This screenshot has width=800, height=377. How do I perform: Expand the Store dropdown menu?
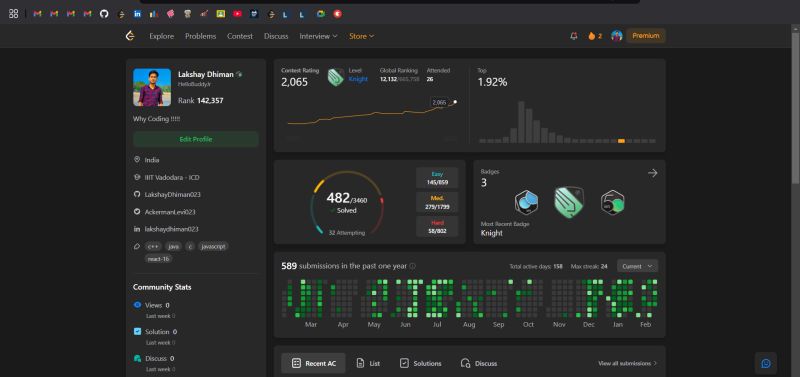(362, 36)
